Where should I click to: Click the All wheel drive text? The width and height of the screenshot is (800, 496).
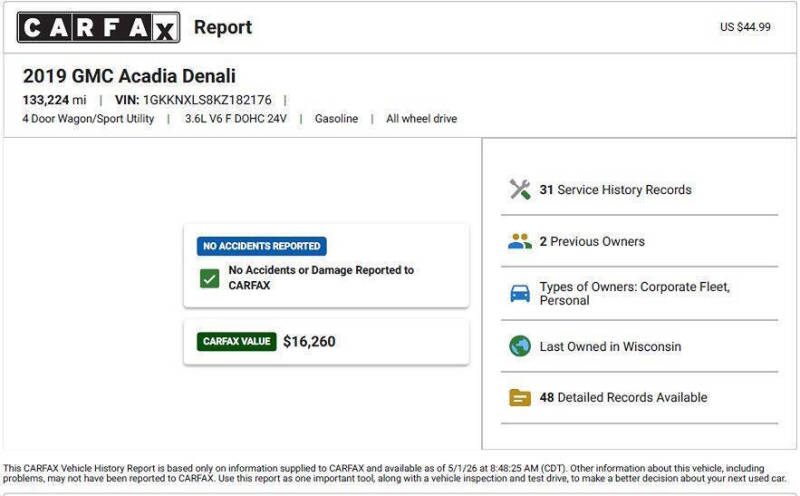421,119
